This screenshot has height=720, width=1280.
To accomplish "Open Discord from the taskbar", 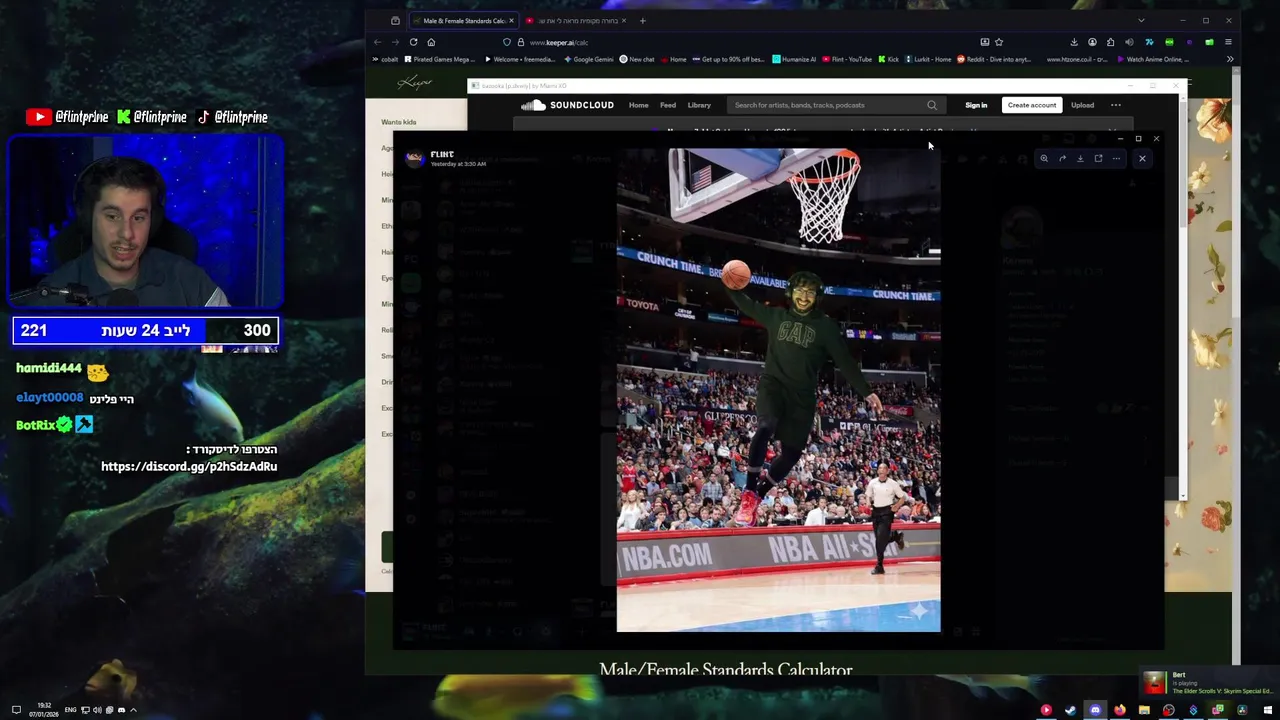I will click(x=1095, y=710).
